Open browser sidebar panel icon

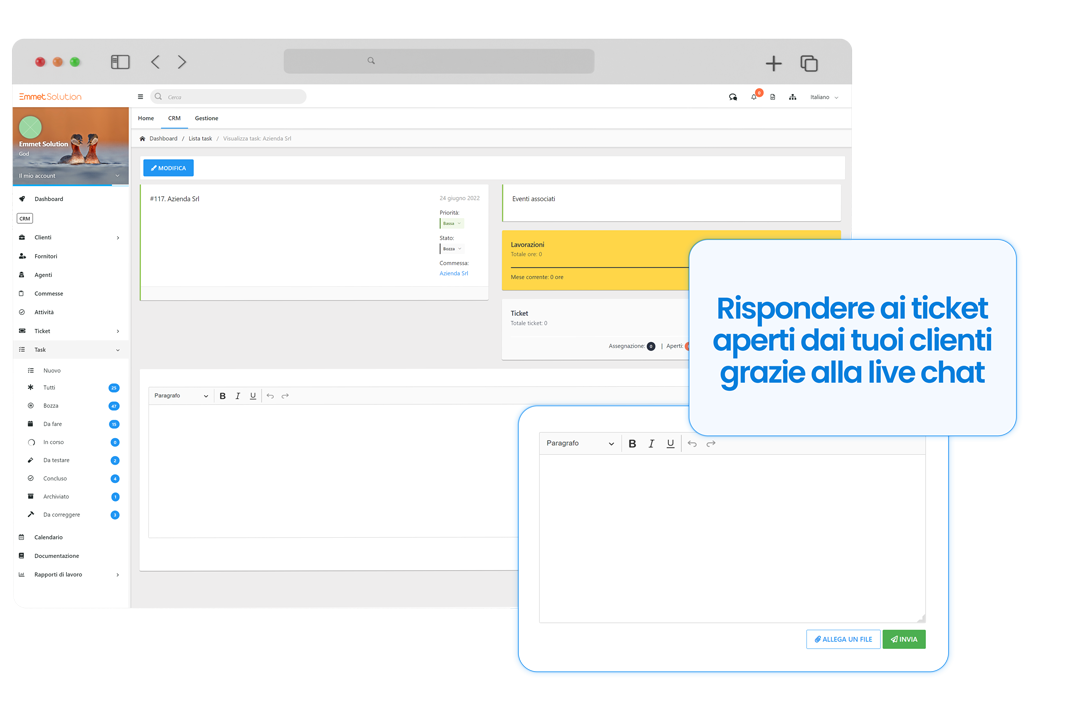(x=120, y=62)
